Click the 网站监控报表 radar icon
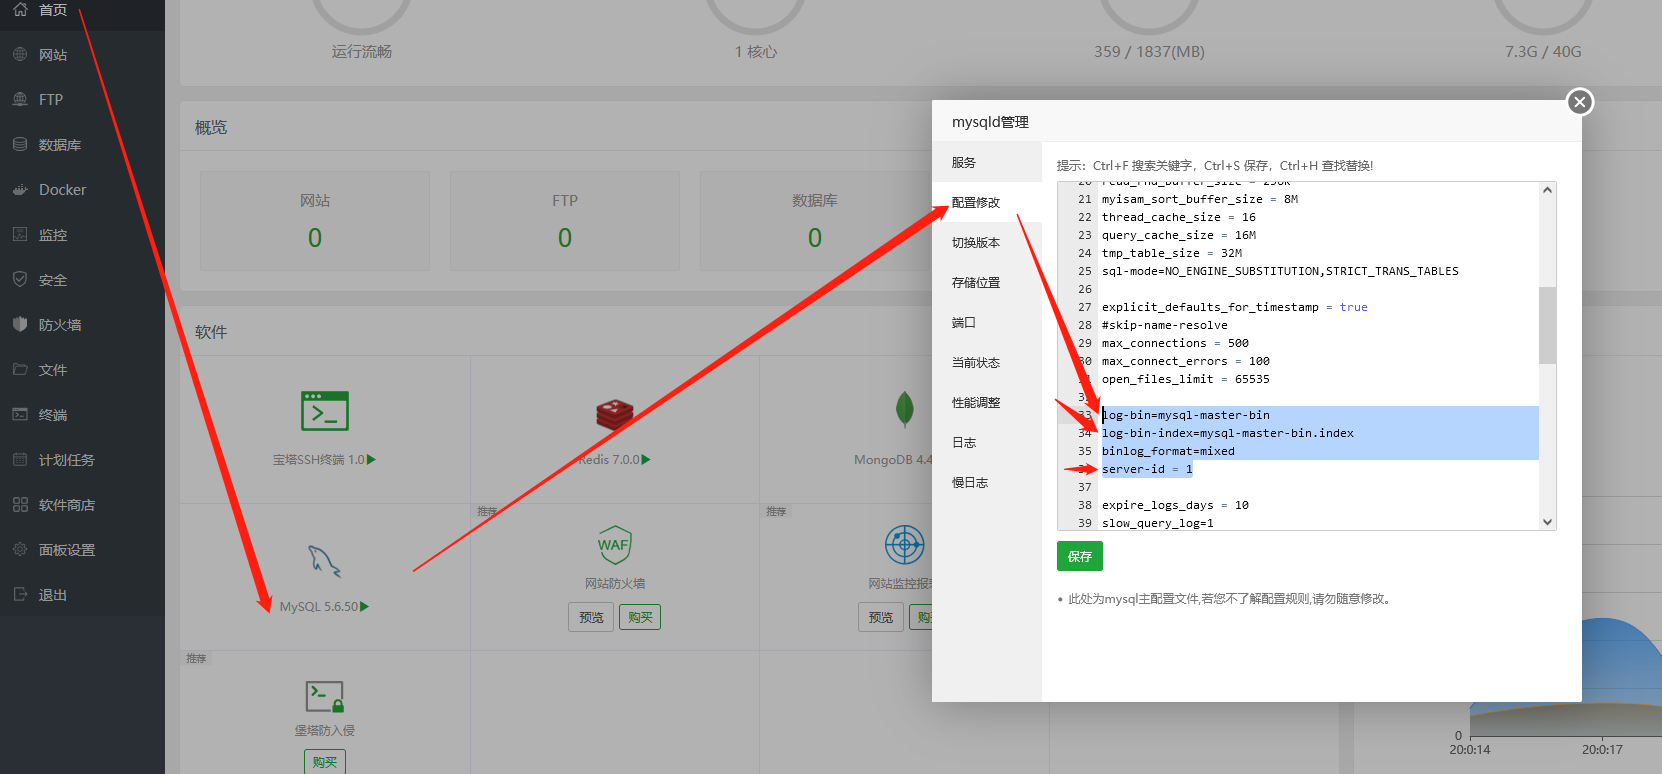 pyautogui.click(x=905, y=545)
